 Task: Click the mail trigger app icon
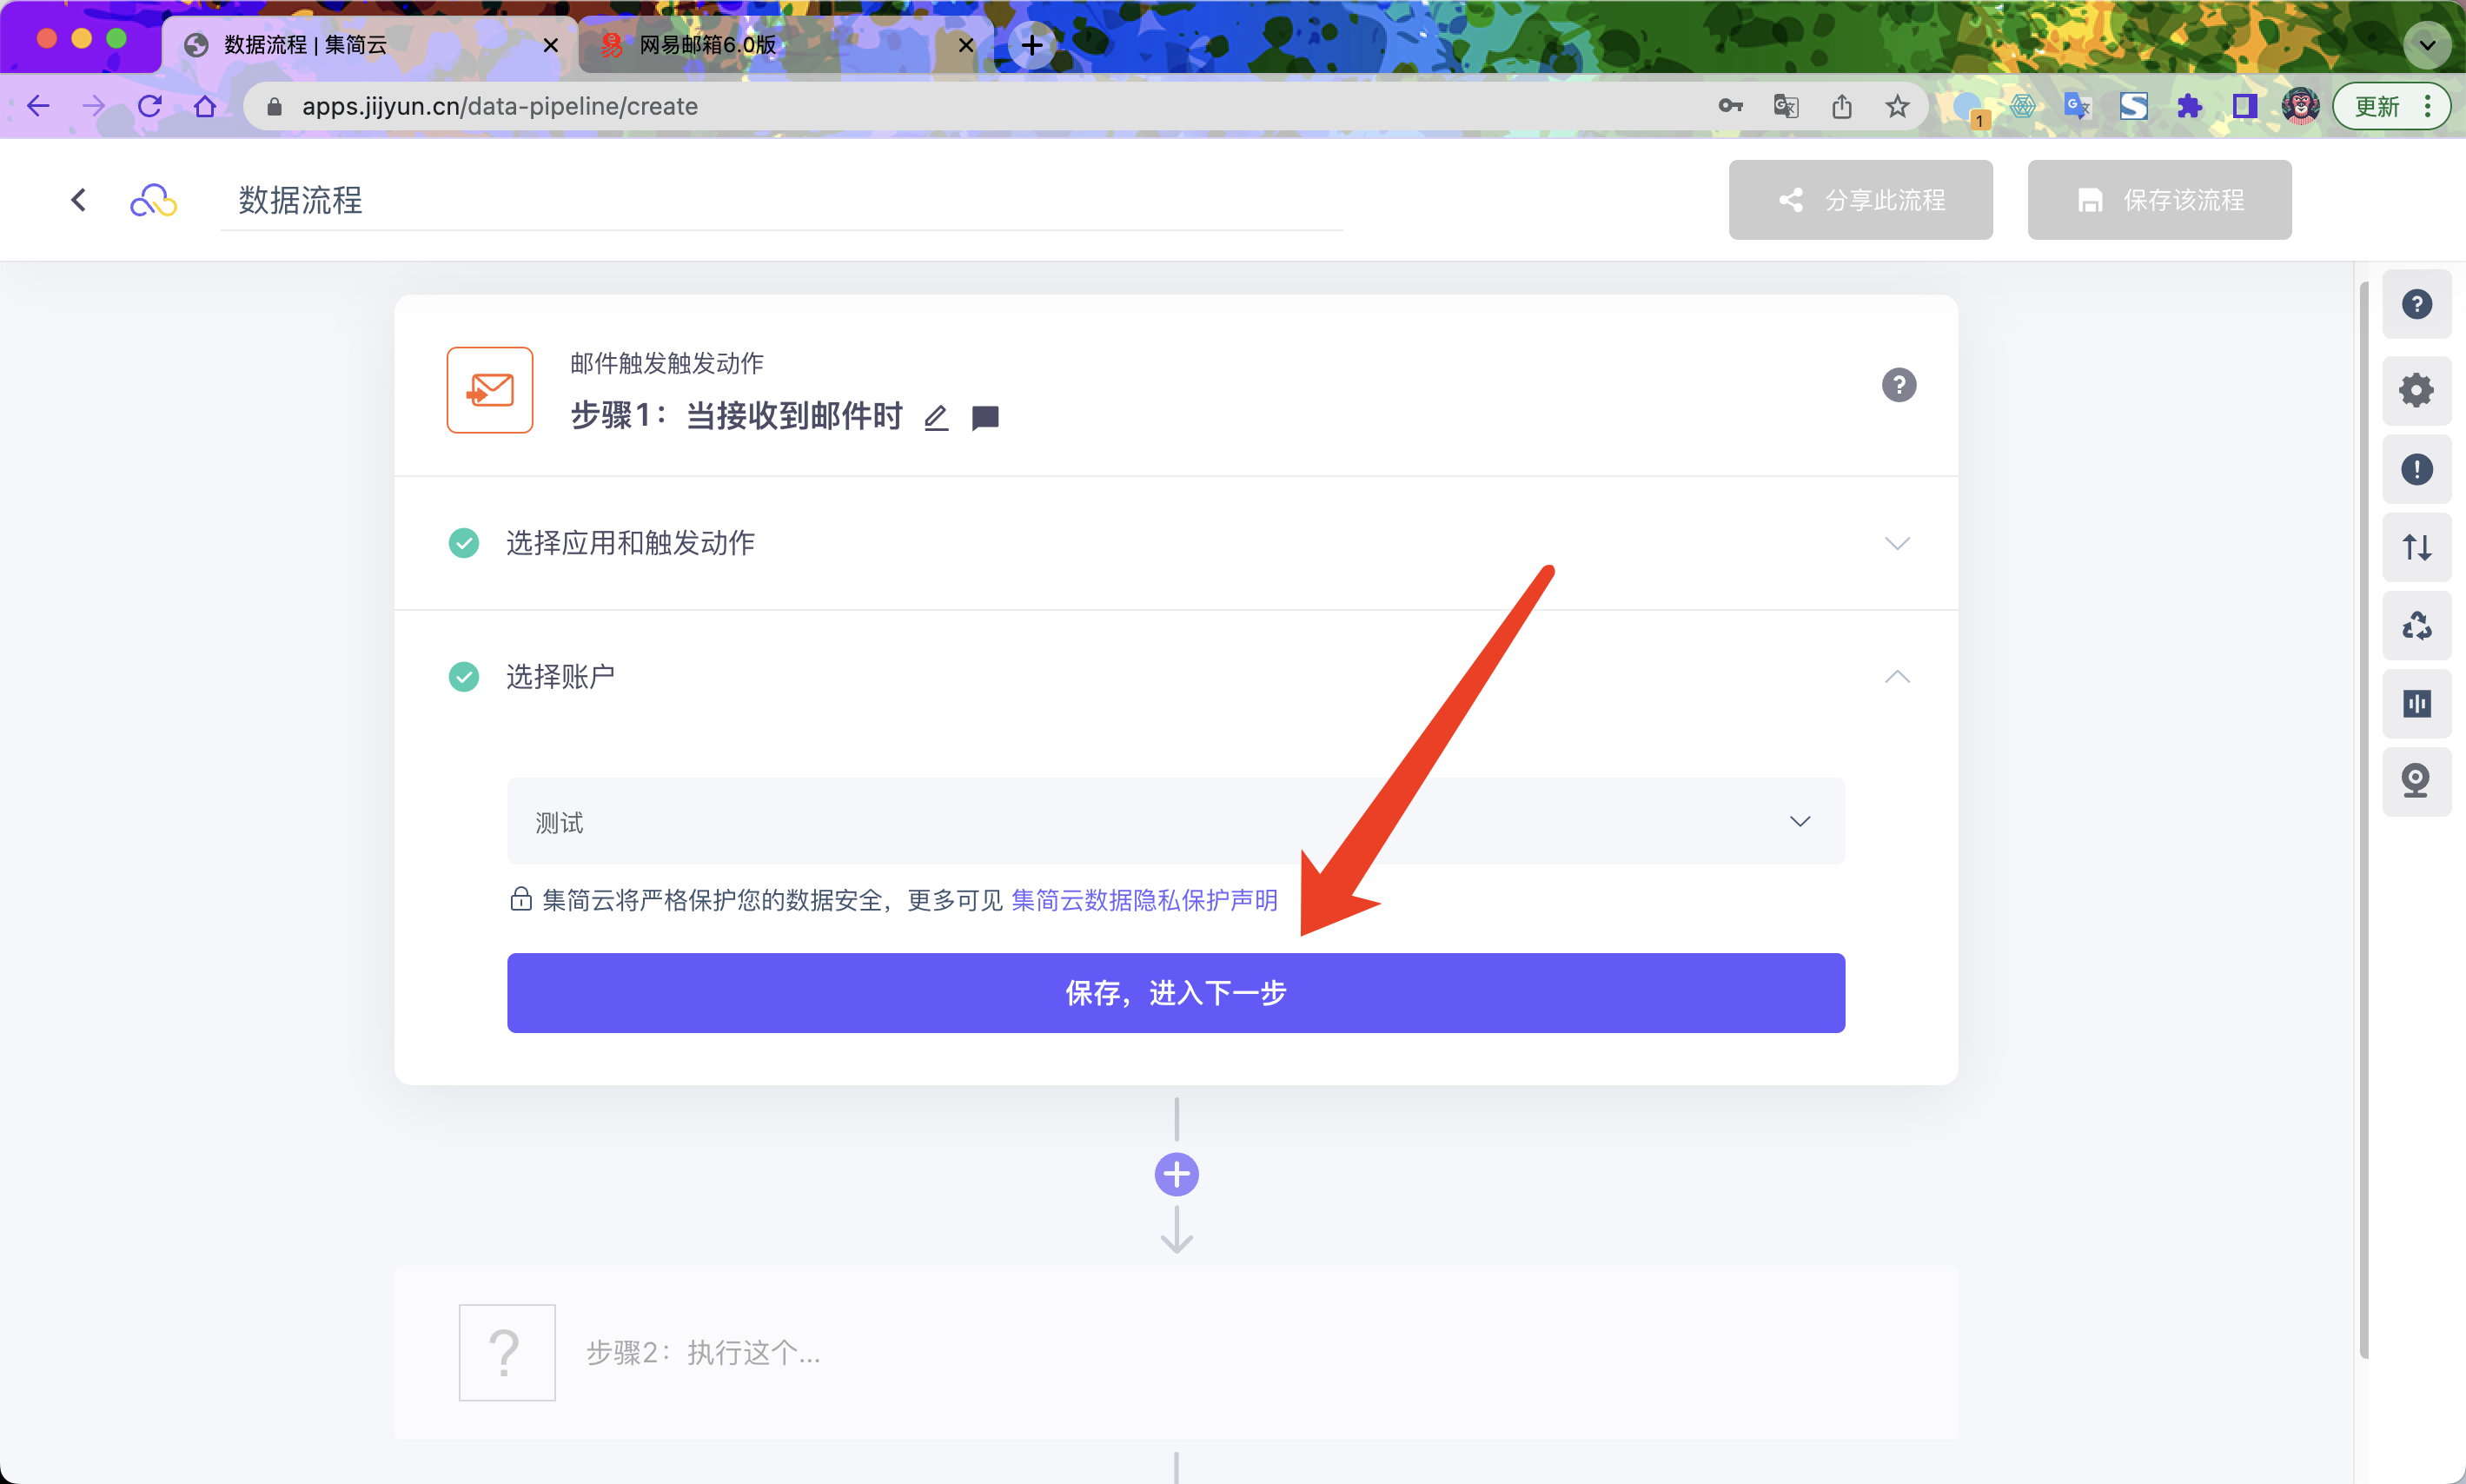tap(489, 390)
